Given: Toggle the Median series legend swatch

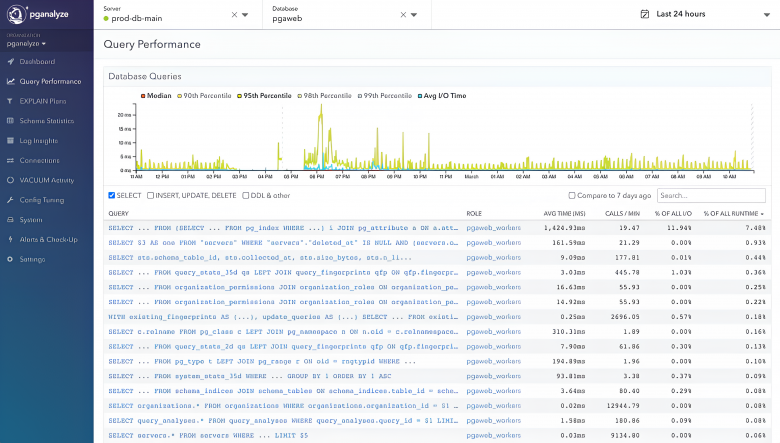Looking at the screenshot, I should (143, 96).
